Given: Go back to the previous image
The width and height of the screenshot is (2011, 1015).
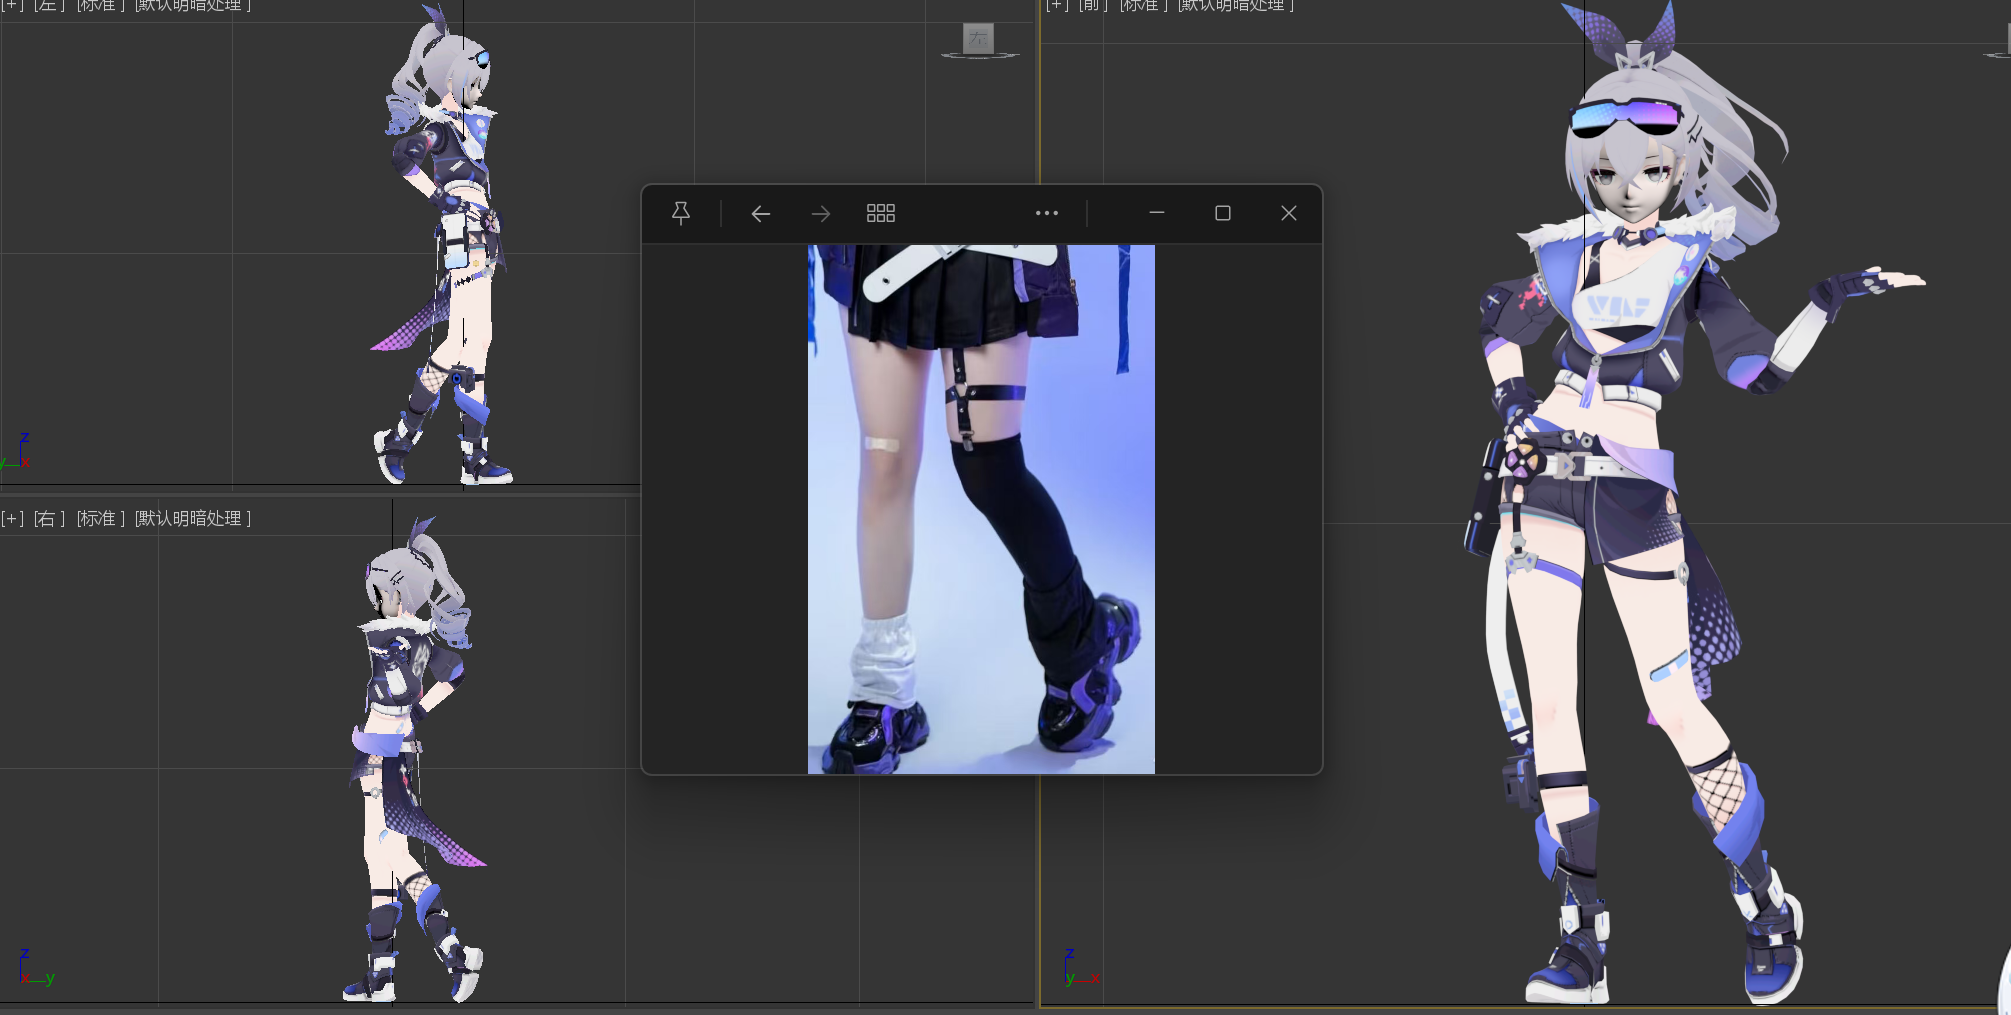Looking at the screenshot, I should point(761,213).
